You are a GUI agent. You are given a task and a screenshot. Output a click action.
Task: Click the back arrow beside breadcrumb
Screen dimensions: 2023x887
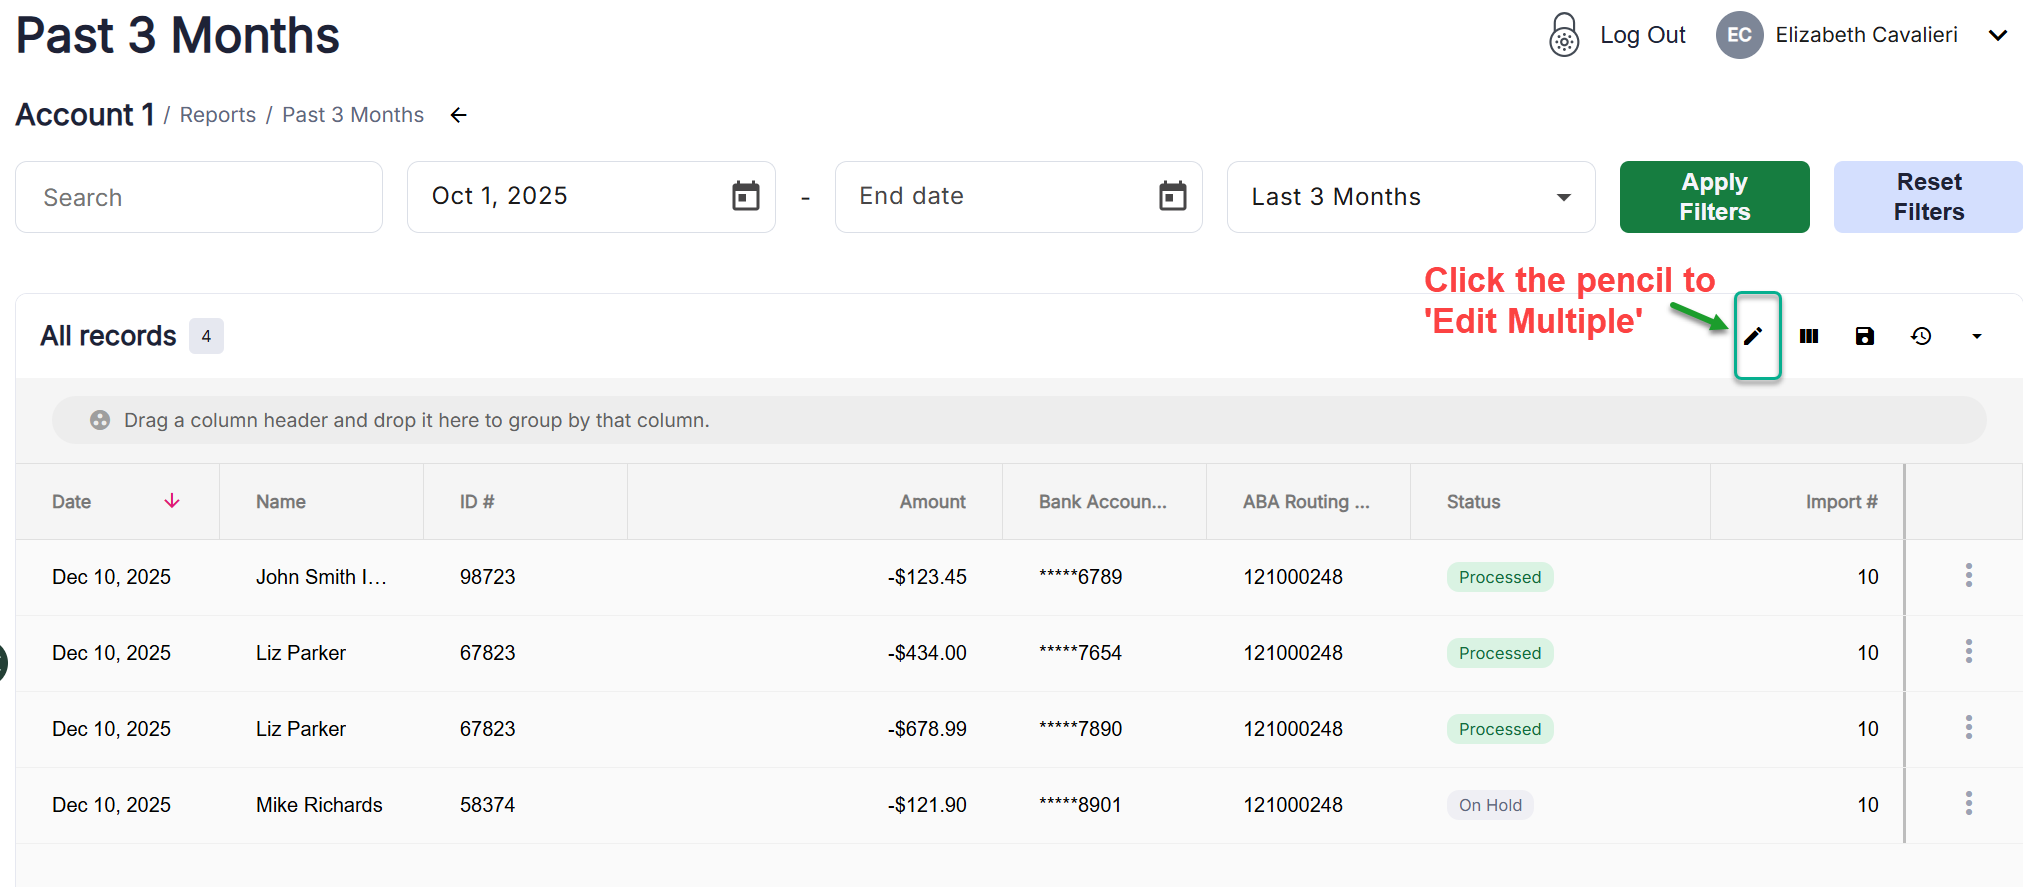coord(458,115)
